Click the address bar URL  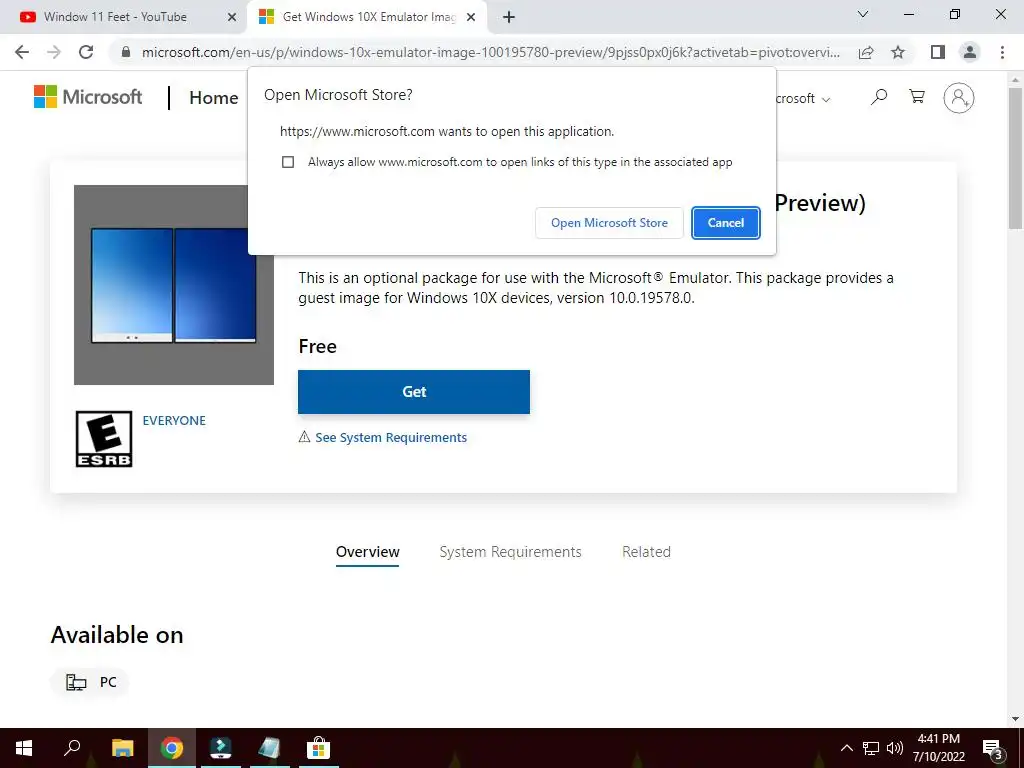coord(490,52)
